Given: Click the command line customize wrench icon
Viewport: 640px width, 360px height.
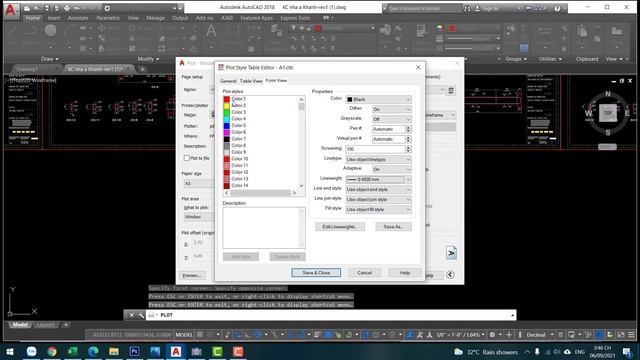Looking at the screenshot, I should [141, 315].
